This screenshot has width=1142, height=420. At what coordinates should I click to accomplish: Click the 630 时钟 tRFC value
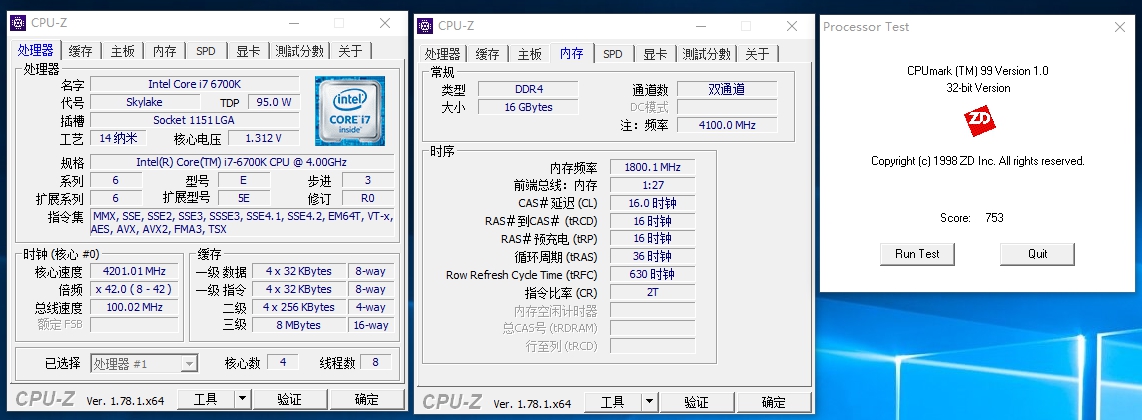pyautogui.click(x=653, y=274)
